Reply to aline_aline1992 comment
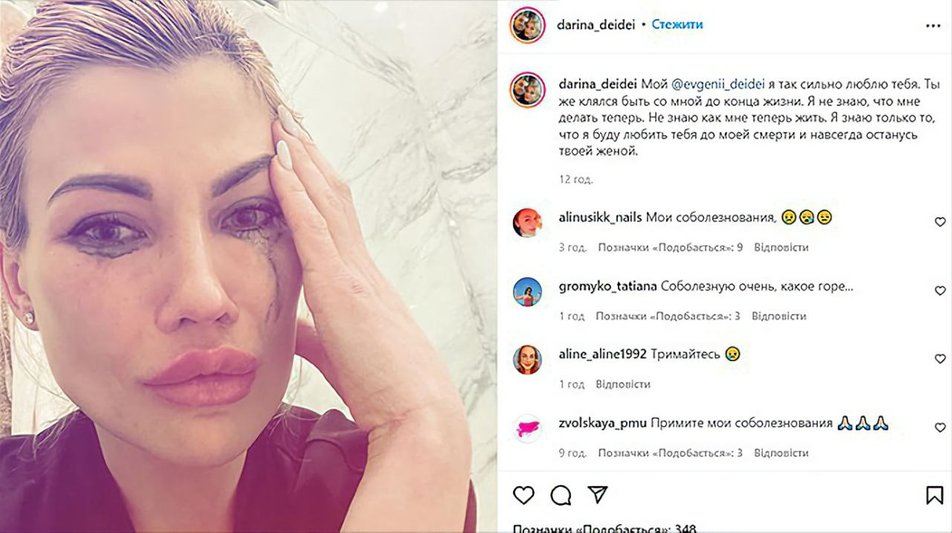The image size is (952, 533). click(623, 384)
